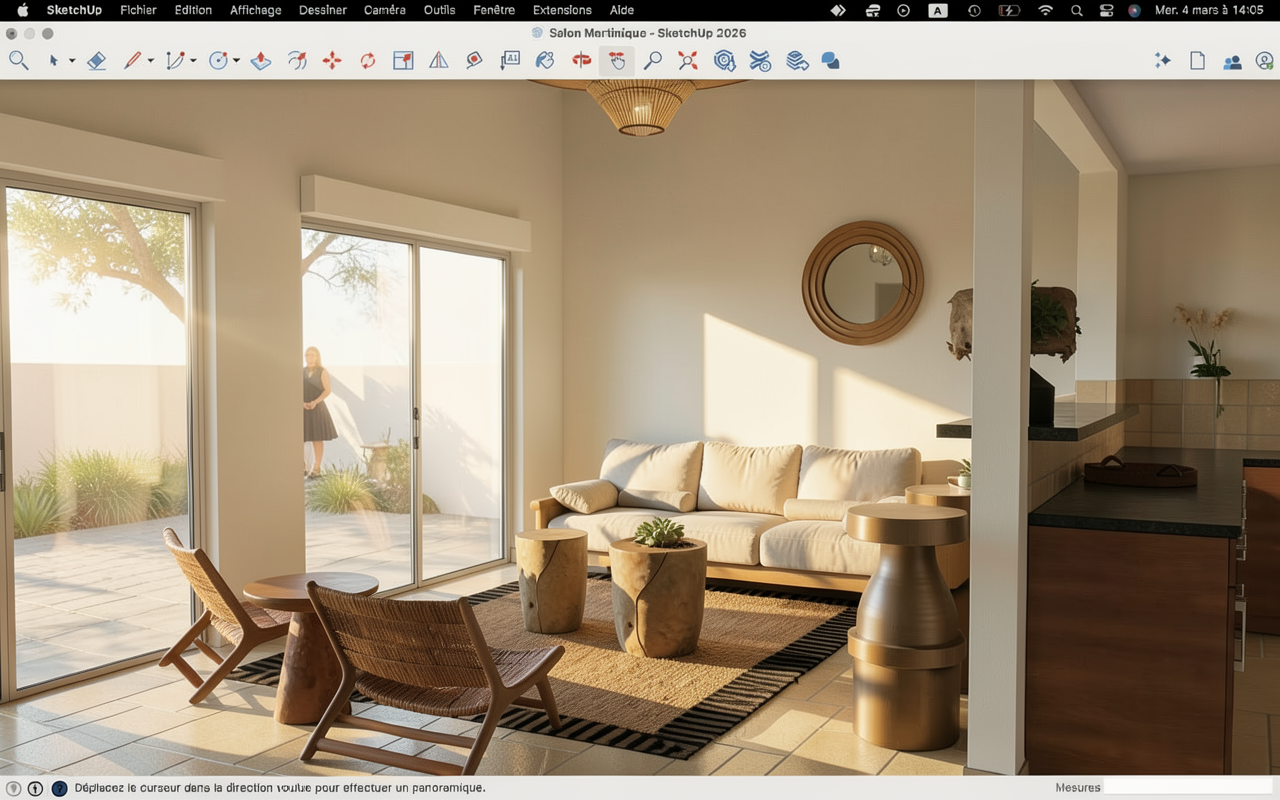Select the Eraser tool
Viewport: 1280px width, 800px height.
point(96,61)
